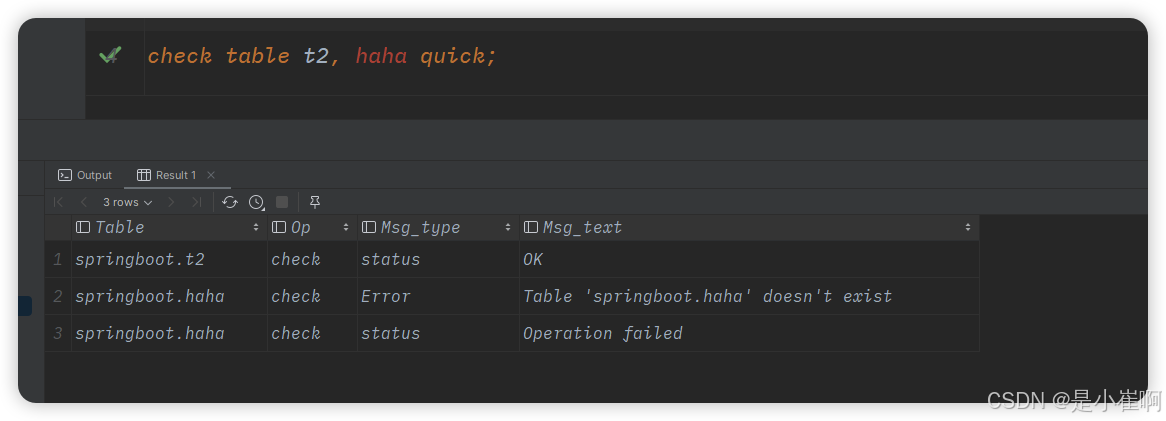Screen dimensions: 1166x421
Task: Click the 'Operation failed' message cell
Action: tap(602, 333)
